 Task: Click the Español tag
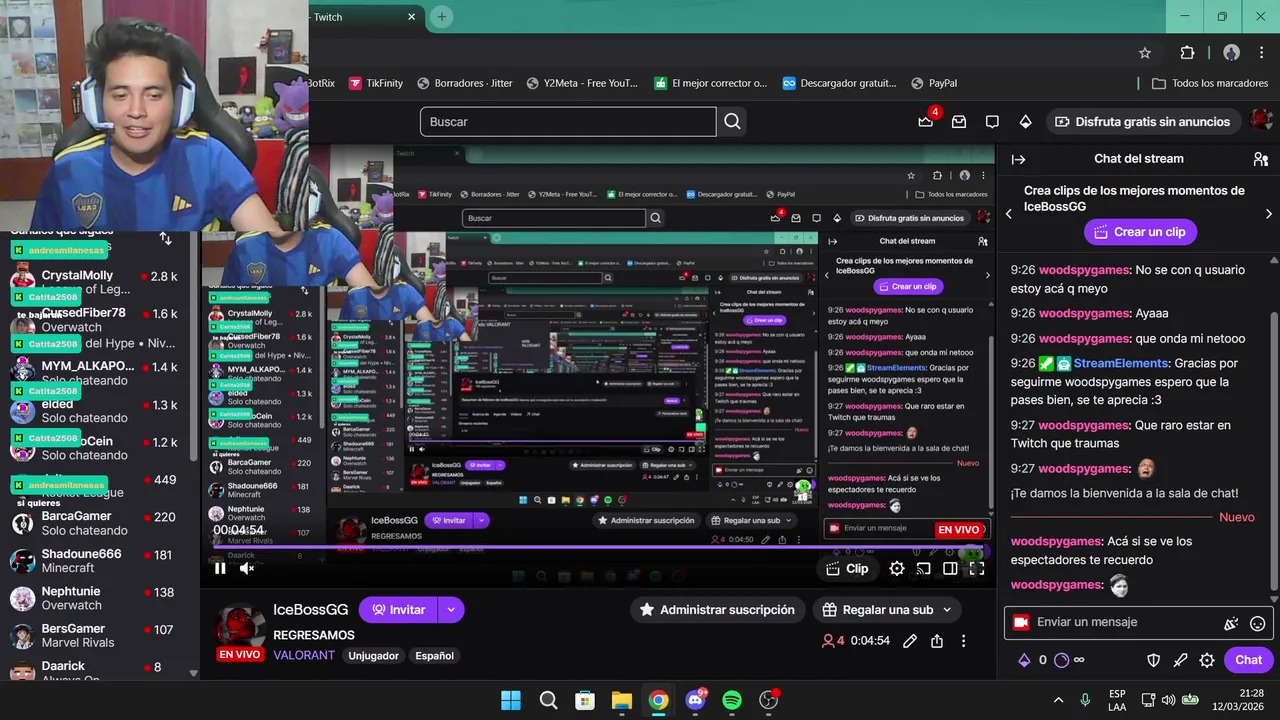[x=434, y=656]
